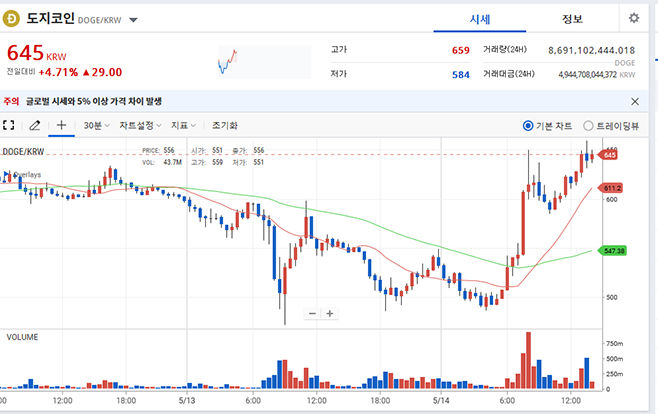Open the 차트설정 dropdown

pyautogui.click(x=140, y=125)
